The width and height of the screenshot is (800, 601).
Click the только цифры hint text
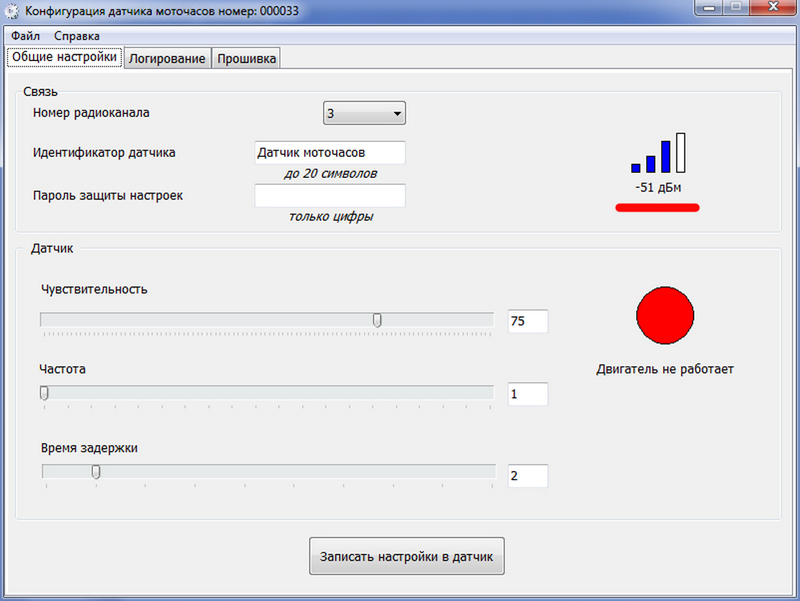(331, 217)
